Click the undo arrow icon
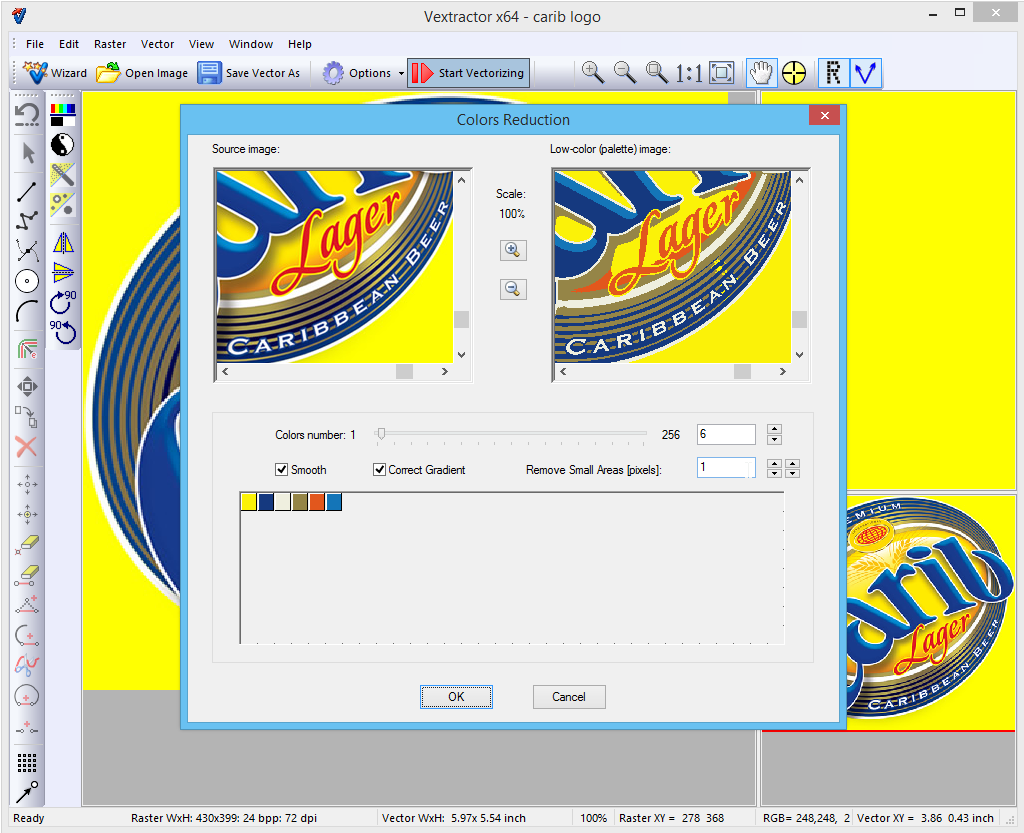 tap(28, 113)
